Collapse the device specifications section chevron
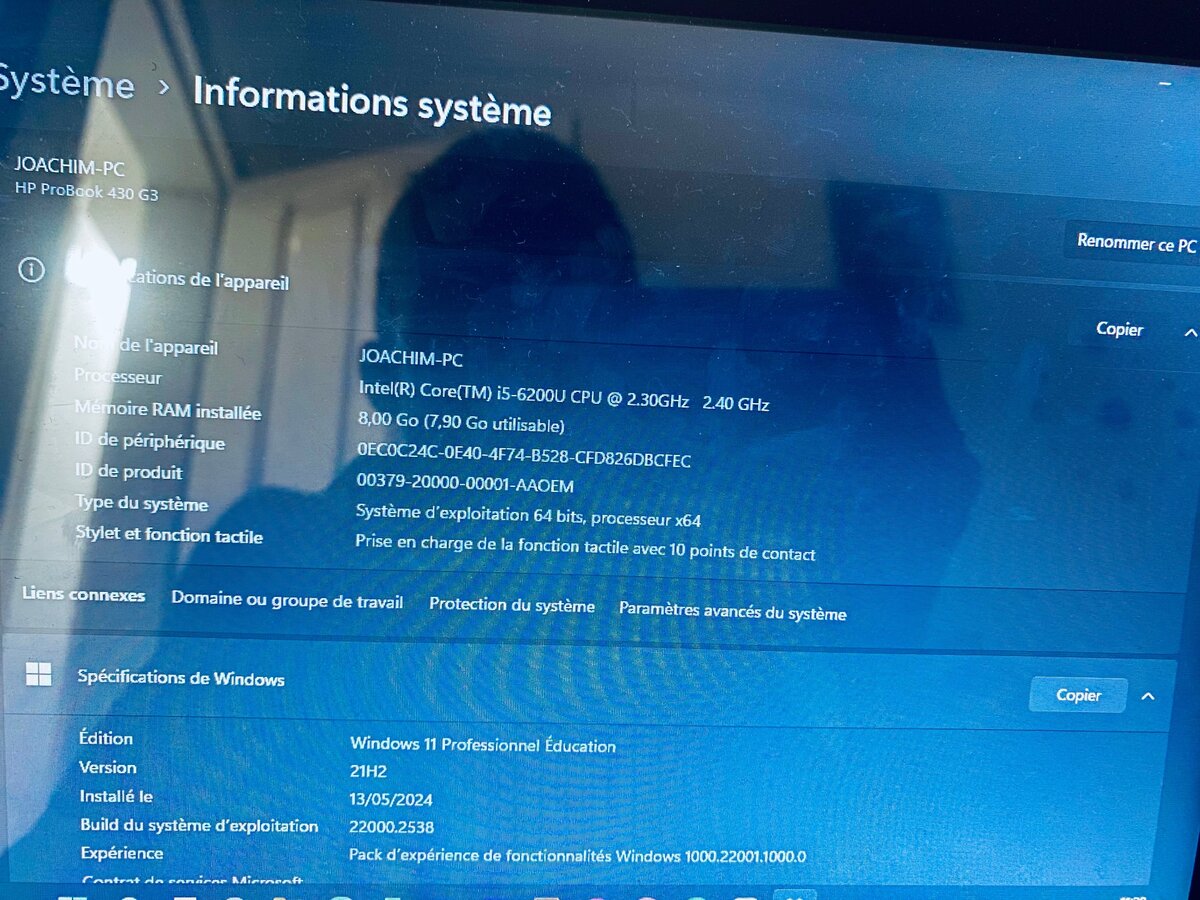The image size is (1200, 900). (1189, 332)
